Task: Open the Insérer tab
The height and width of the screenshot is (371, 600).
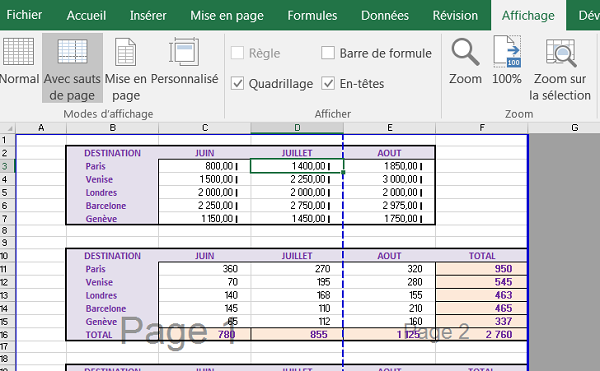Action: click(x=148, y=15)
